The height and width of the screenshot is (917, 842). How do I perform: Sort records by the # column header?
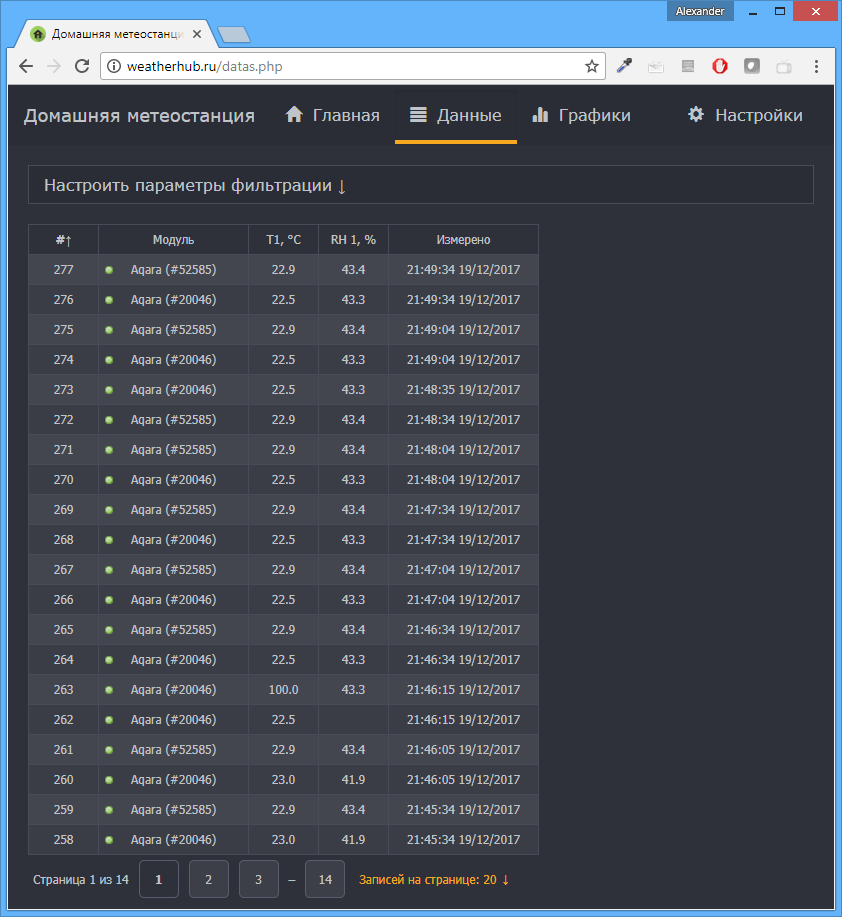63,239
